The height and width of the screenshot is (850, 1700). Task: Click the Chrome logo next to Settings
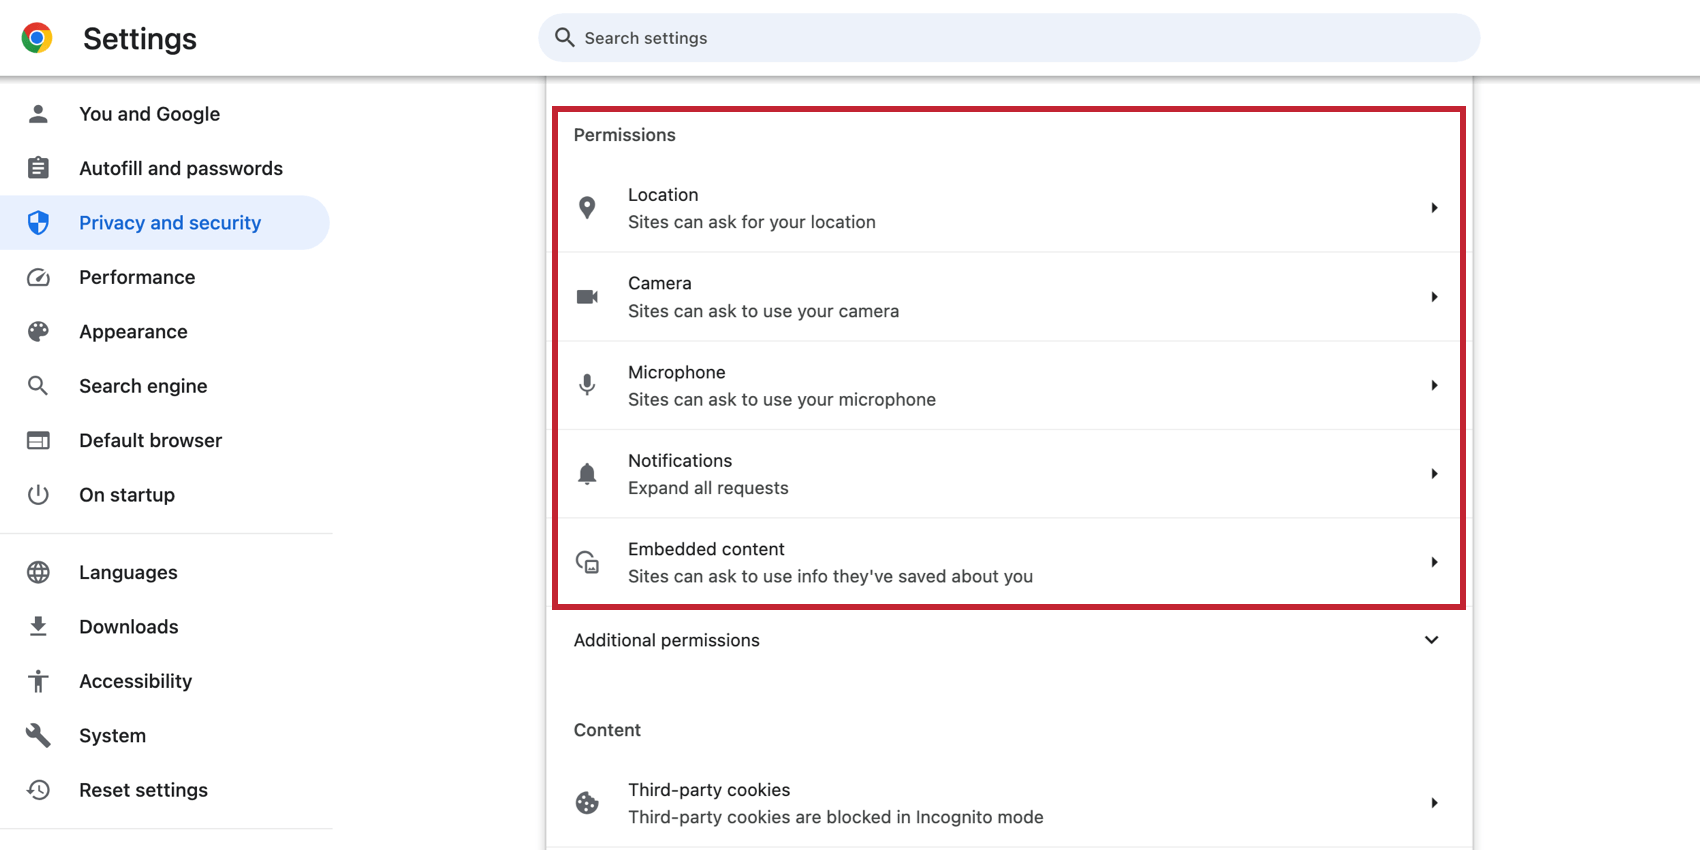click(x=36, y=38)
